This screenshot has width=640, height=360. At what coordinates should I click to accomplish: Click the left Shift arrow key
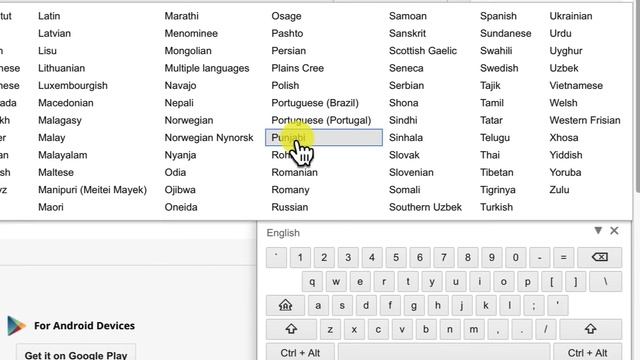[x=291, y=329]
